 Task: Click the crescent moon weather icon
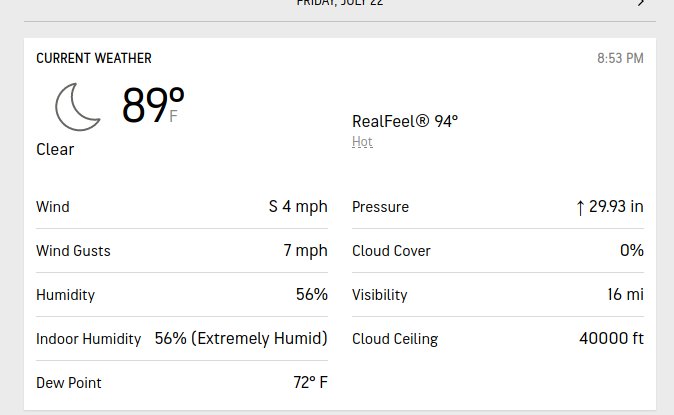coord(78,107)
